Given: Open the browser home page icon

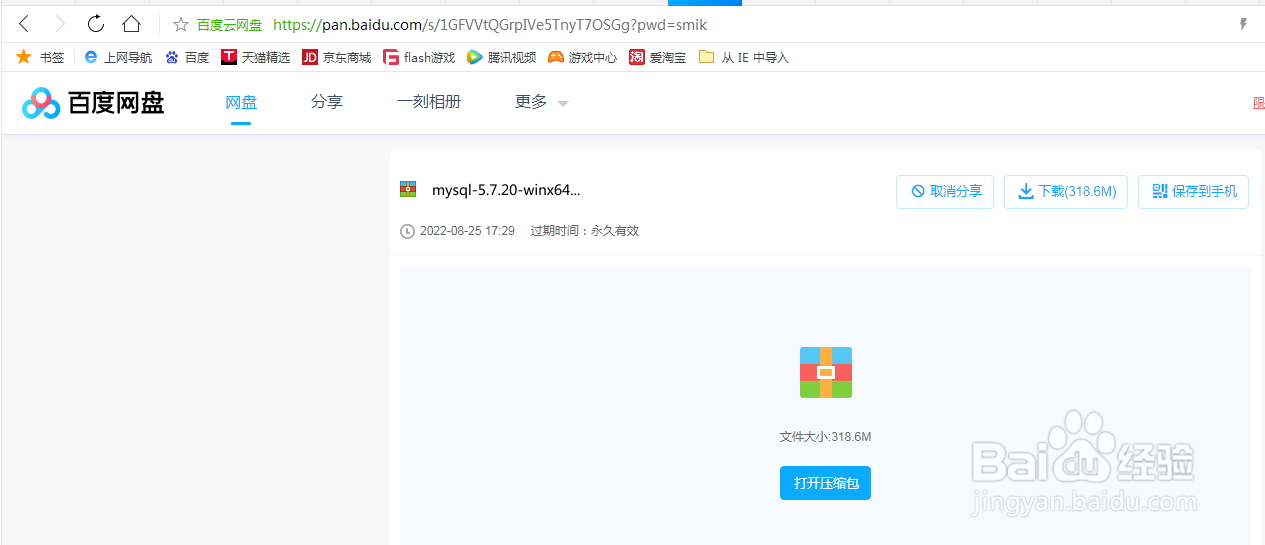Looking at the screenshot, I should coord(131,24).
